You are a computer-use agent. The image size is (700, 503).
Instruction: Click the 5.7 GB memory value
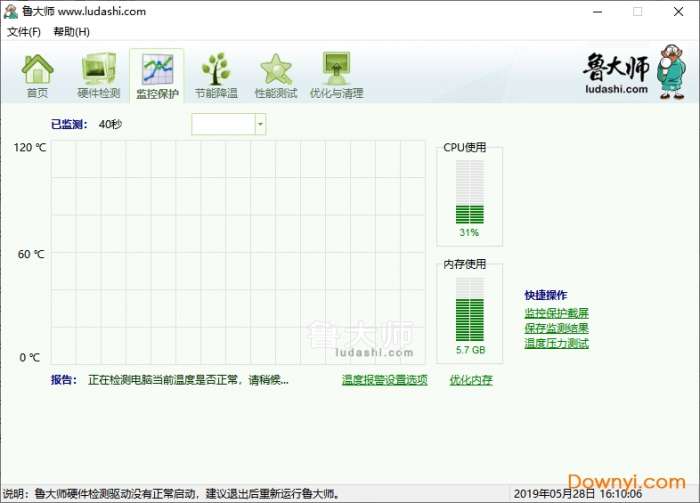coord(471,350)
